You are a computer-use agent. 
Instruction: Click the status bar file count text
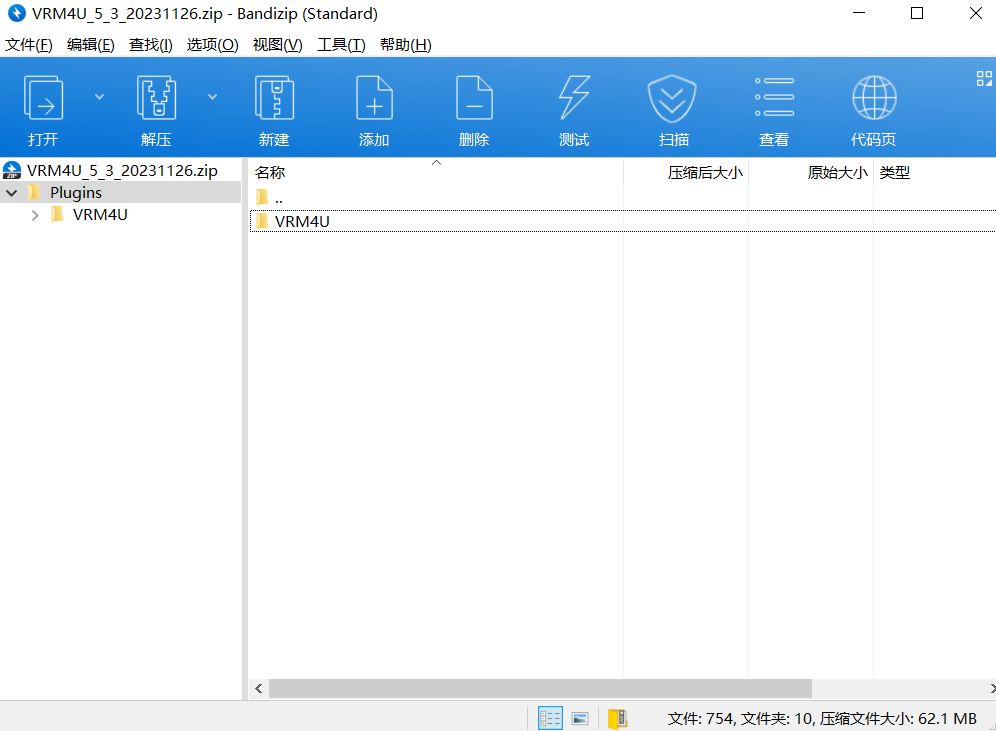tap(822, 718)
